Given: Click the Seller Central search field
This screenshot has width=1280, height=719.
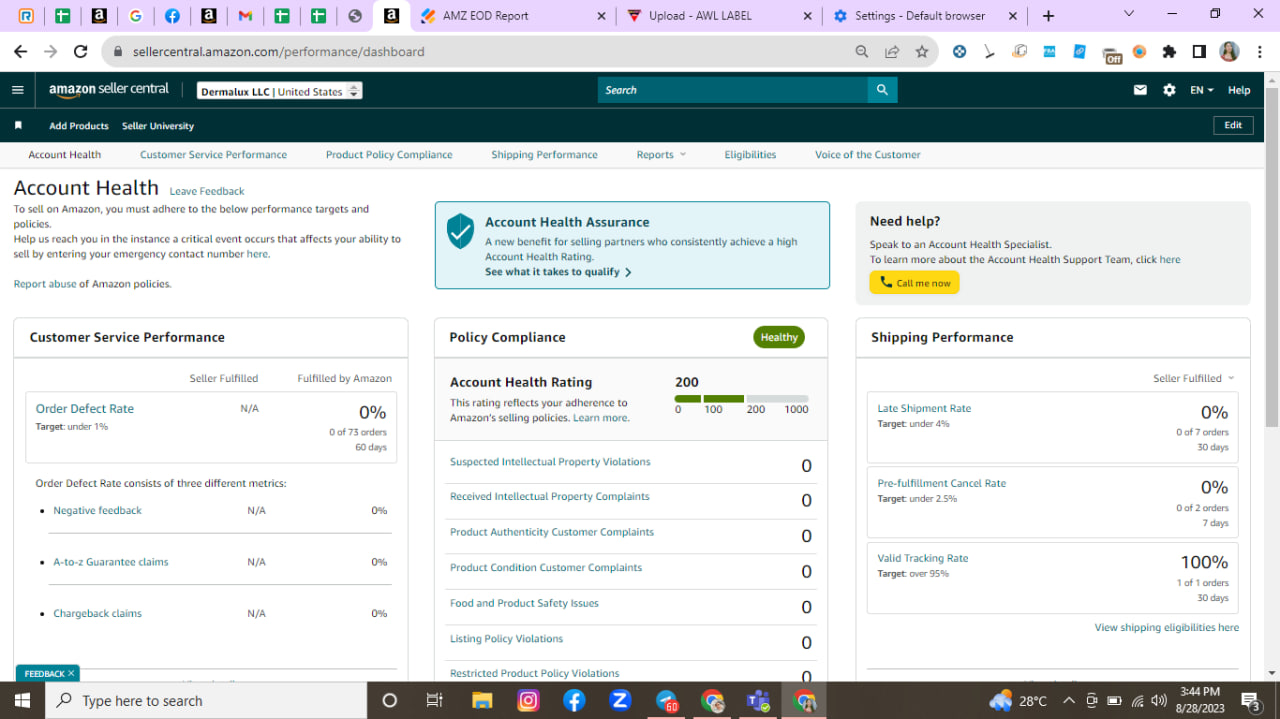Looking at the screenshot, I should pos(733,90).
